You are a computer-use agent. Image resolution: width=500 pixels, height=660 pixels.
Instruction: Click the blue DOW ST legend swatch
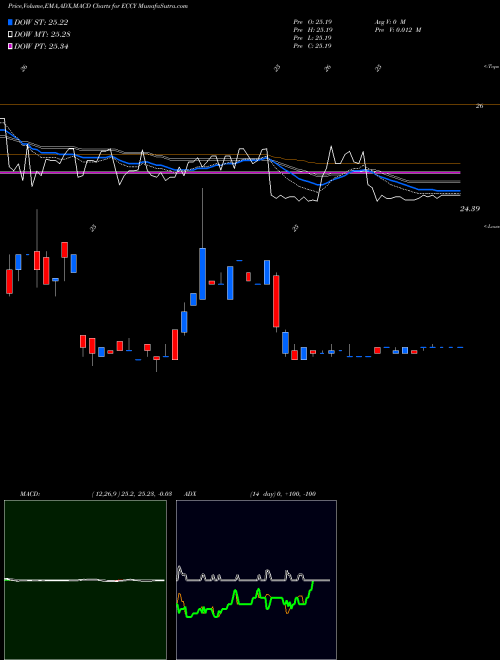pyautogui.click(x=11, y=22)
